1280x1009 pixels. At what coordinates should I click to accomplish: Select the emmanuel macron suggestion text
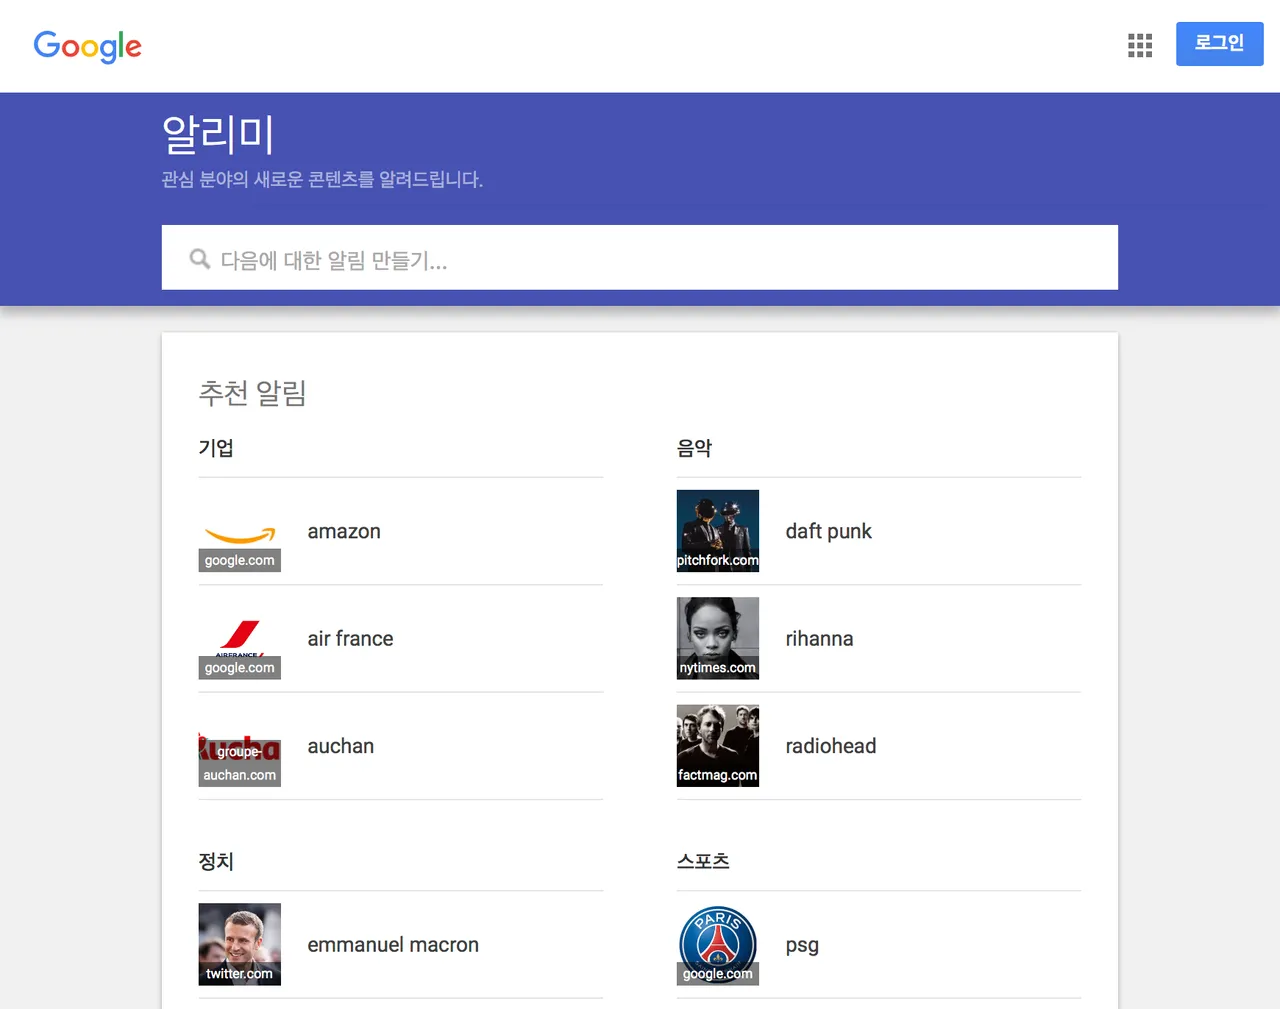click(393, 944)
